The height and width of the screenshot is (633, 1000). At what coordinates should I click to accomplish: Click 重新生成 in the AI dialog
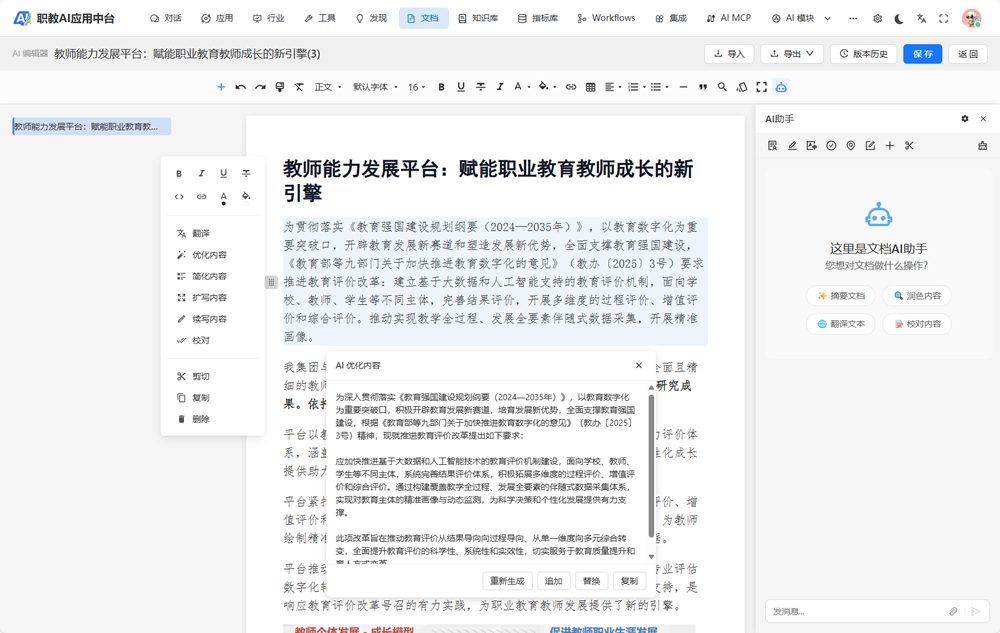point(507,581)
